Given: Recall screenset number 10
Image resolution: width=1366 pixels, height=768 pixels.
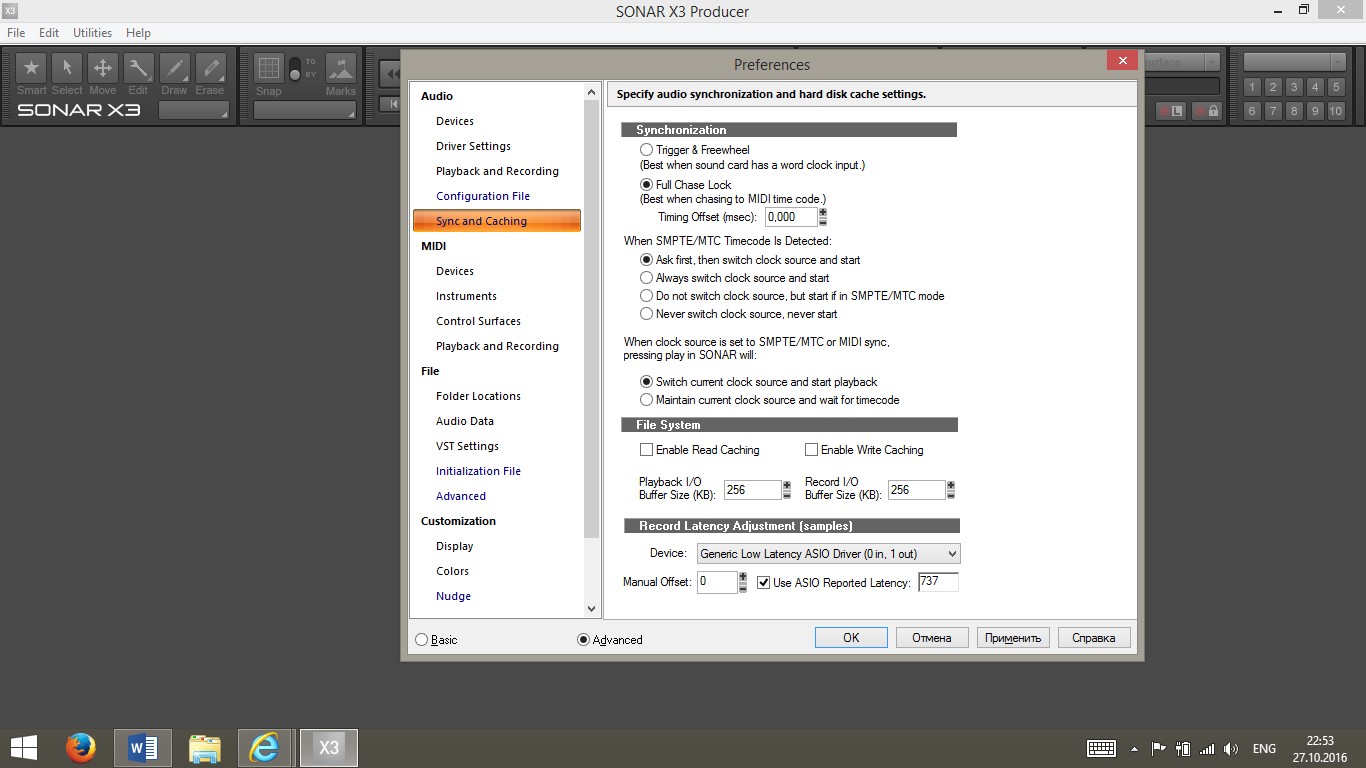Looking at the screenshot, I should tap(1336, 111).
